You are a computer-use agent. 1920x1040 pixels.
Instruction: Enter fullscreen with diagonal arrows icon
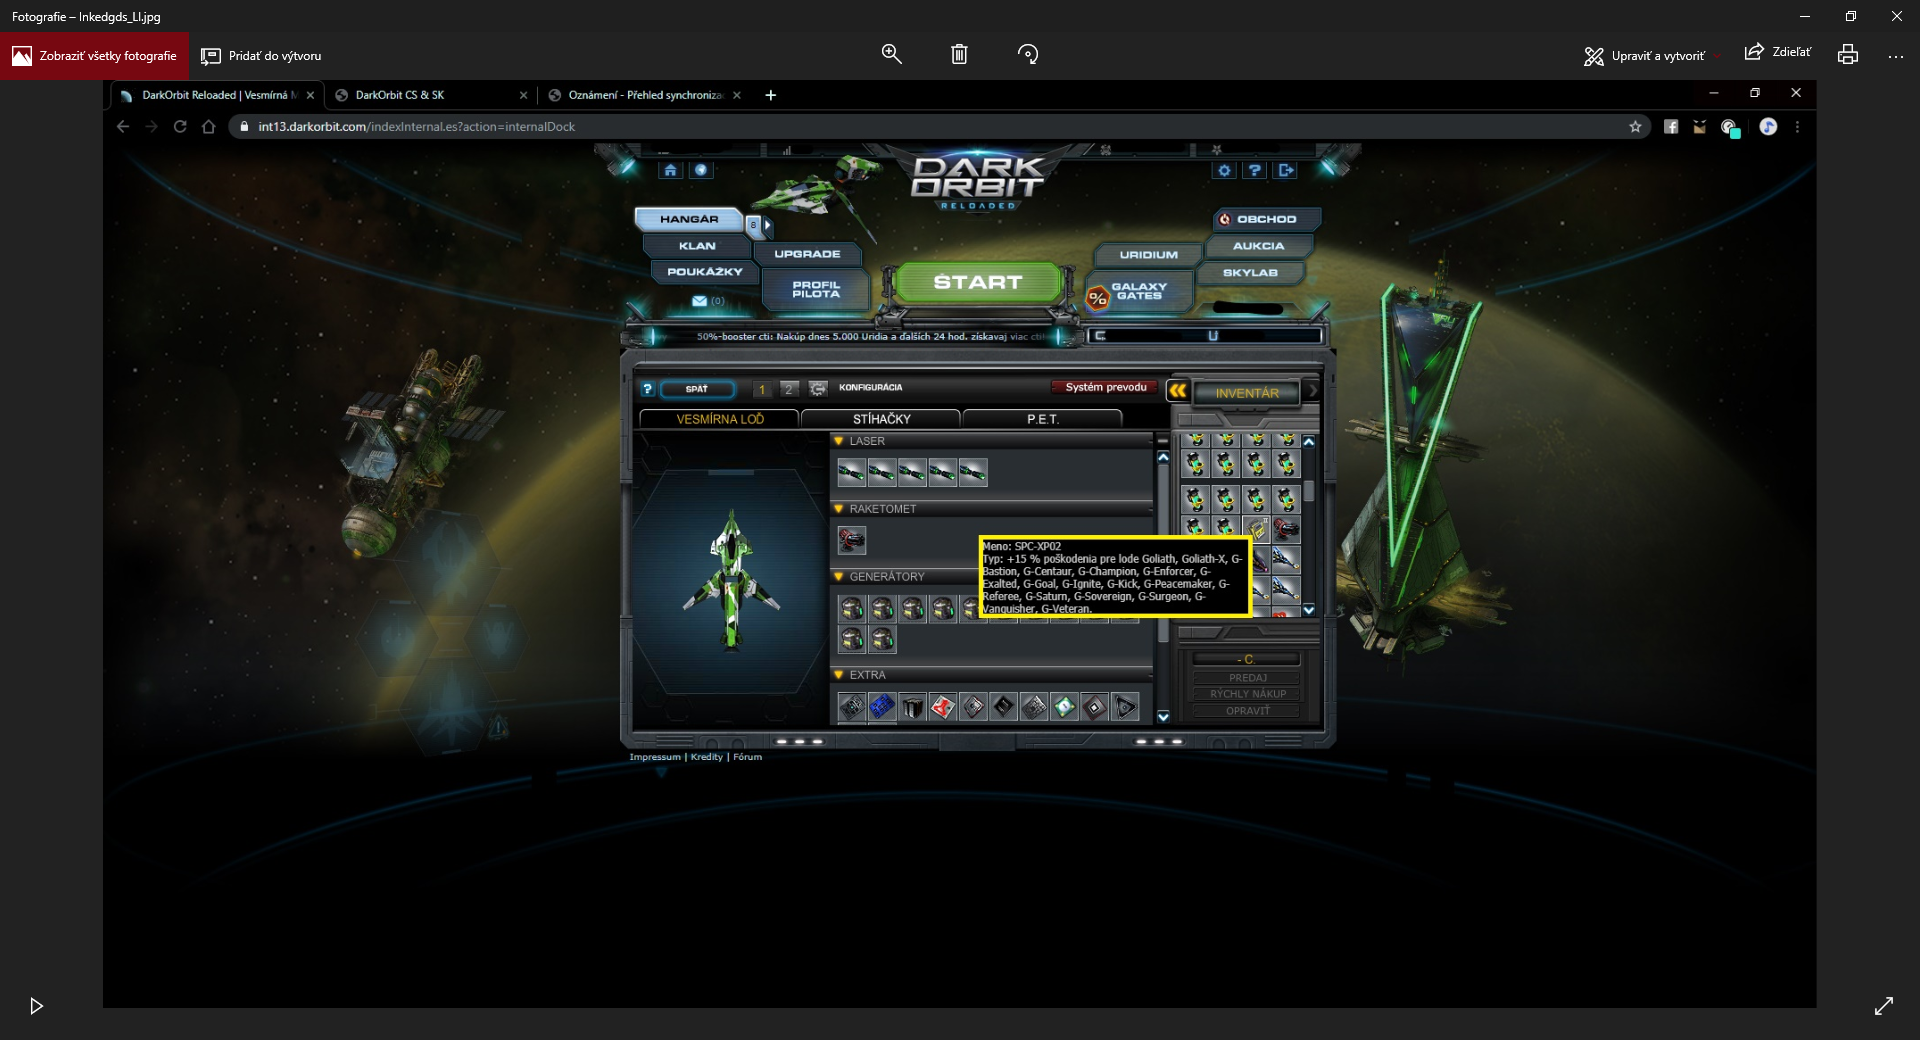(1883, 1005)
